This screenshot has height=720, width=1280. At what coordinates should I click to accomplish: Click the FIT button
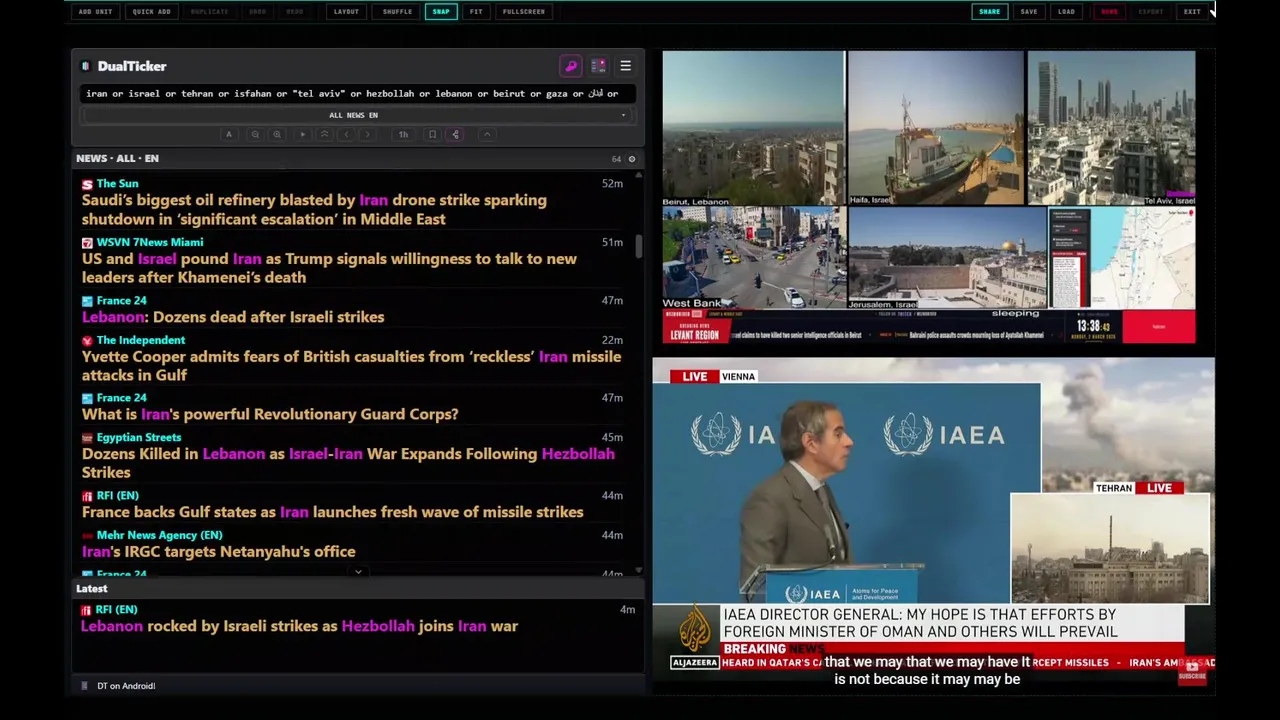(x=476, y=11)
